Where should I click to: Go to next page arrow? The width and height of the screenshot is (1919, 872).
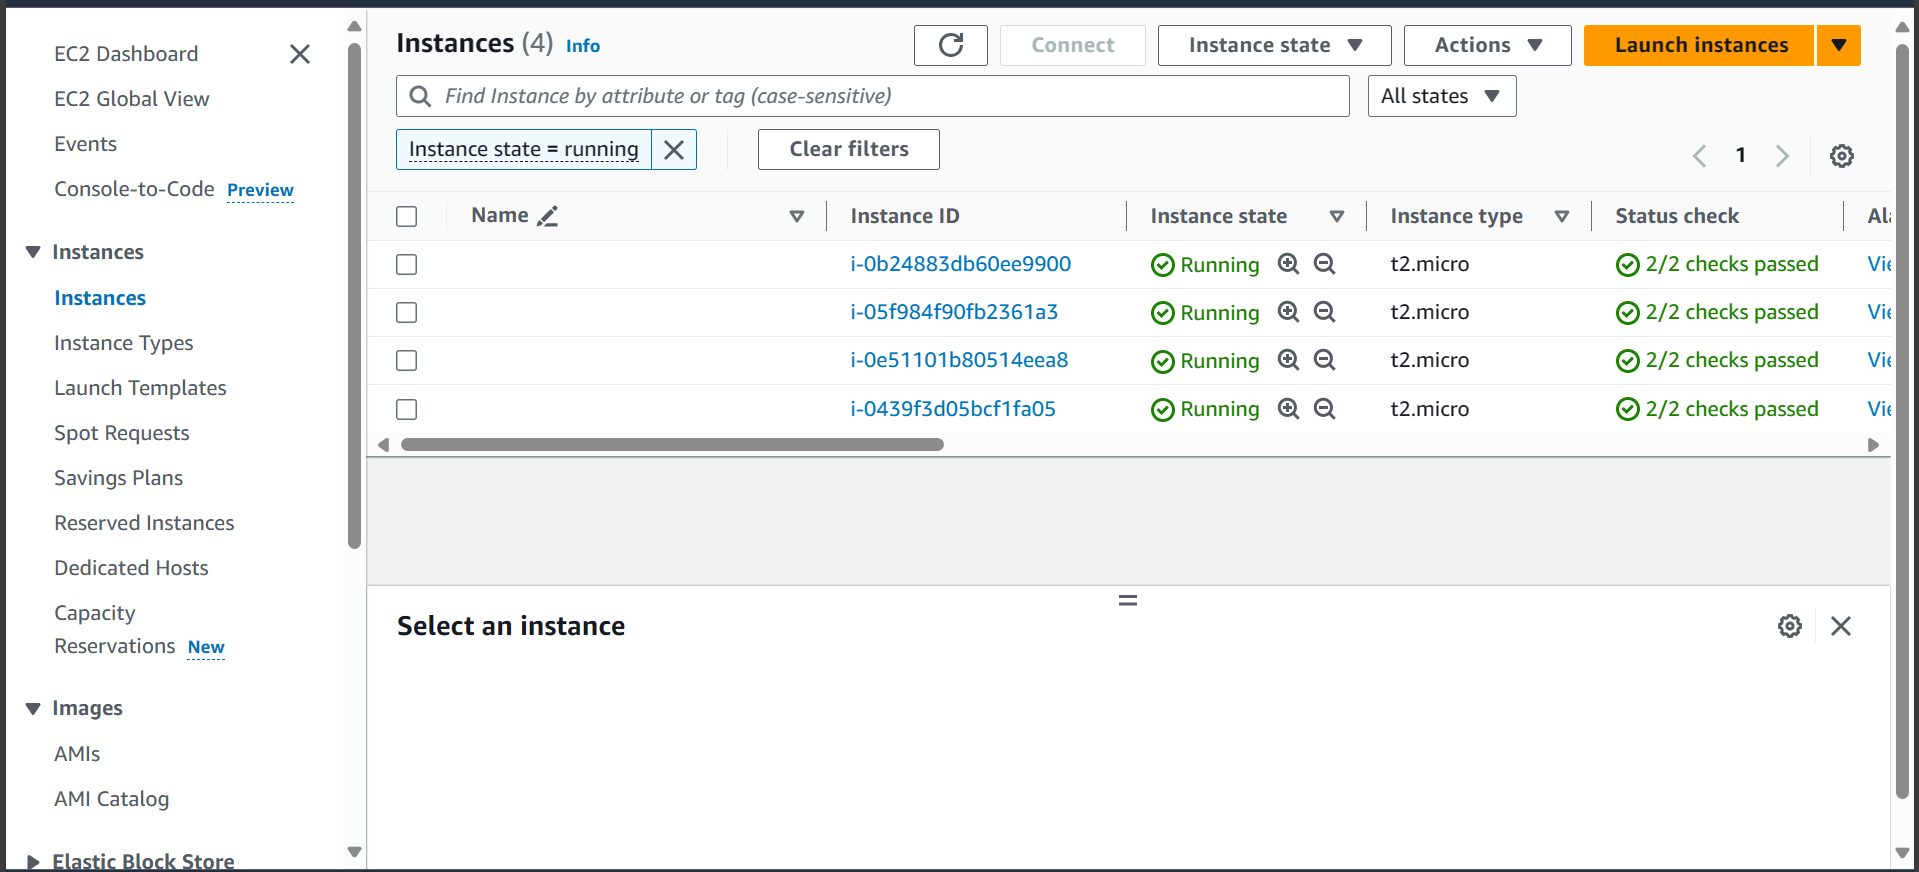pyautogui.click(x=1782, y=156)
